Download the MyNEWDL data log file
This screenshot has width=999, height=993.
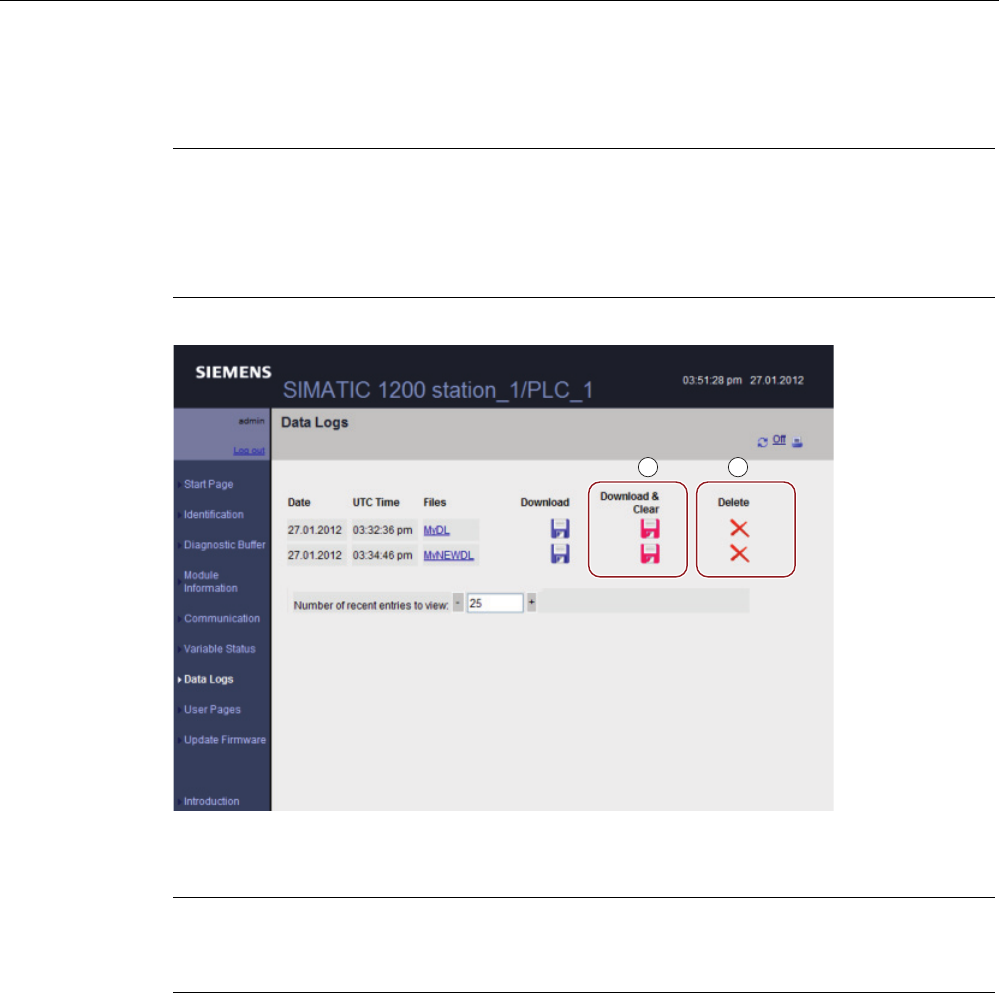coord(560,554)
